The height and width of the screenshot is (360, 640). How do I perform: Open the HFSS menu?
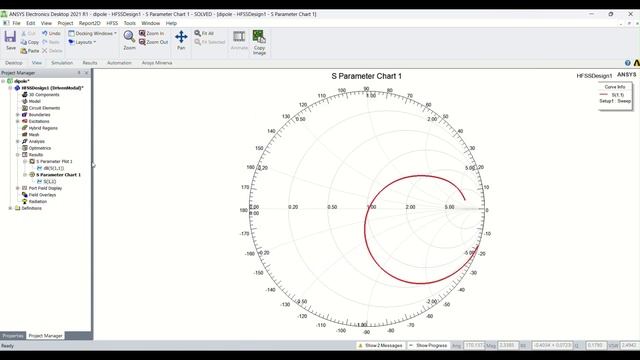pyautogui.click(x=112, y=23)
